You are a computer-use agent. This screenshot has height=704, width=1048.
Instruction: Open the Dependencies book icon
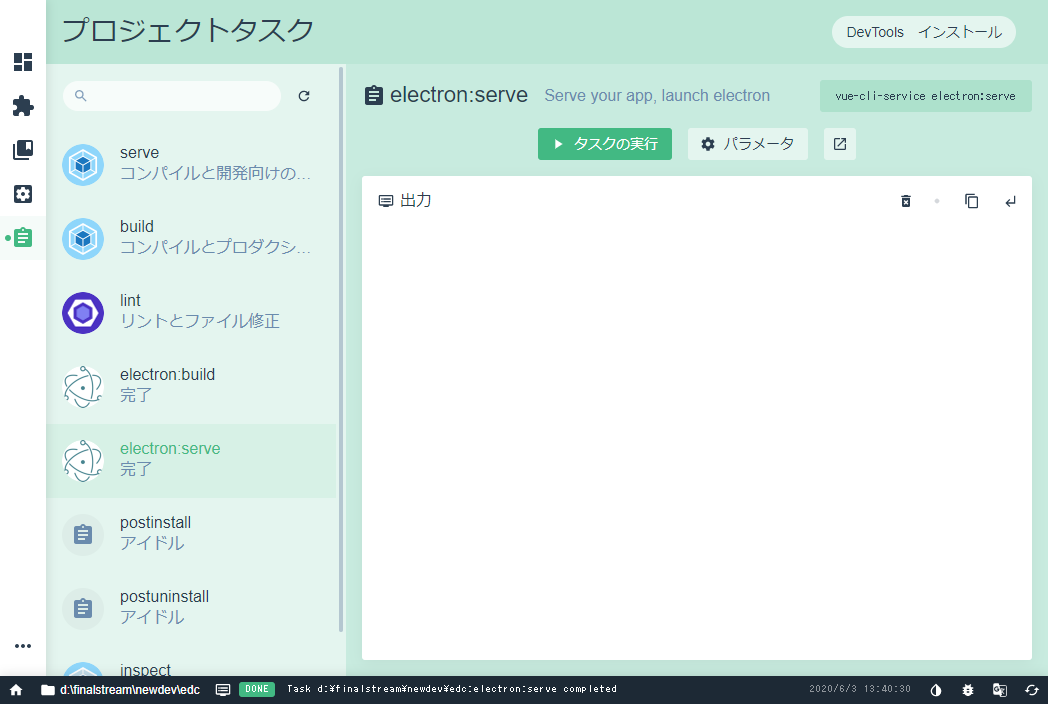(x=23, y=150)
